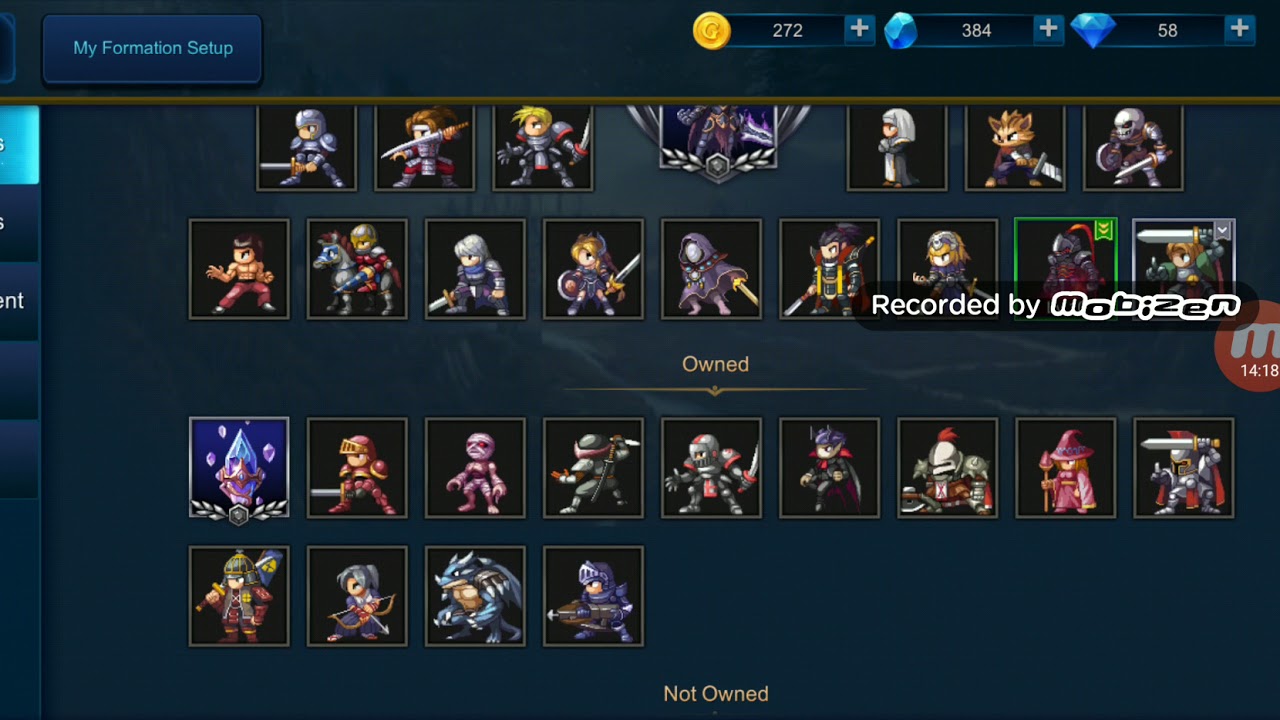The height and width of the screenshot is (720, 1280).
Task: Expand arrow badge on the sword hero
Action: click(x=1222, y=231)
